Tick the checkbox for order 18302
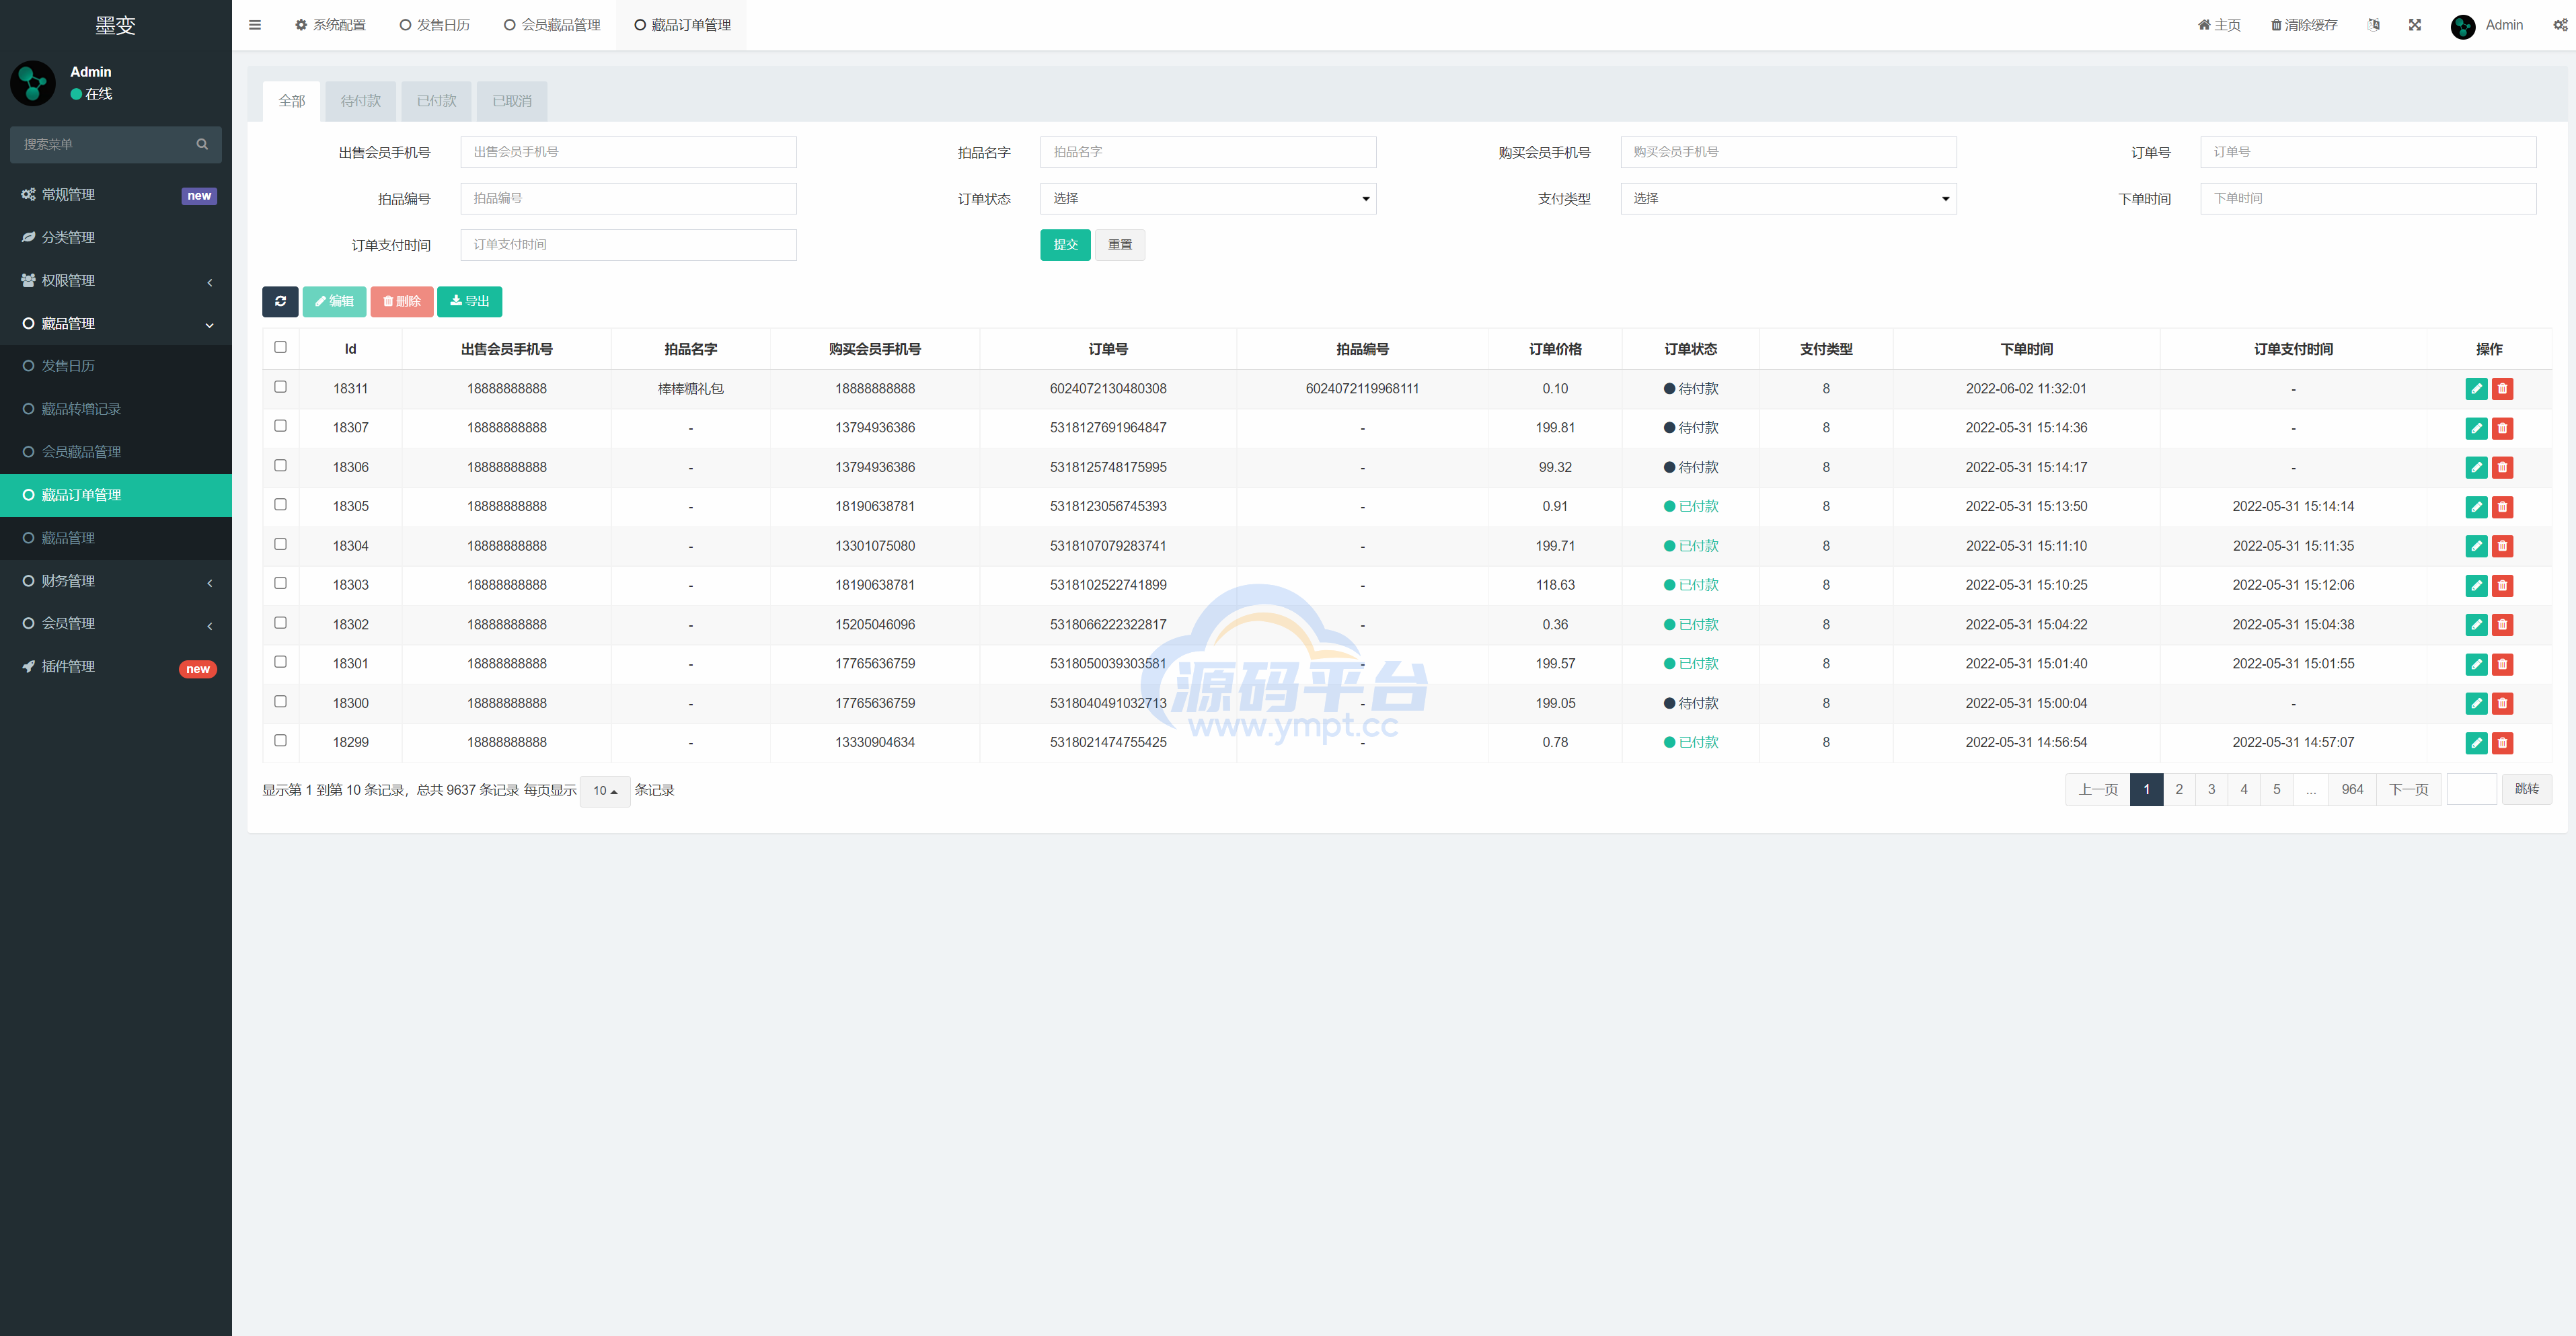2576x1336 pixels. point(280,623)
